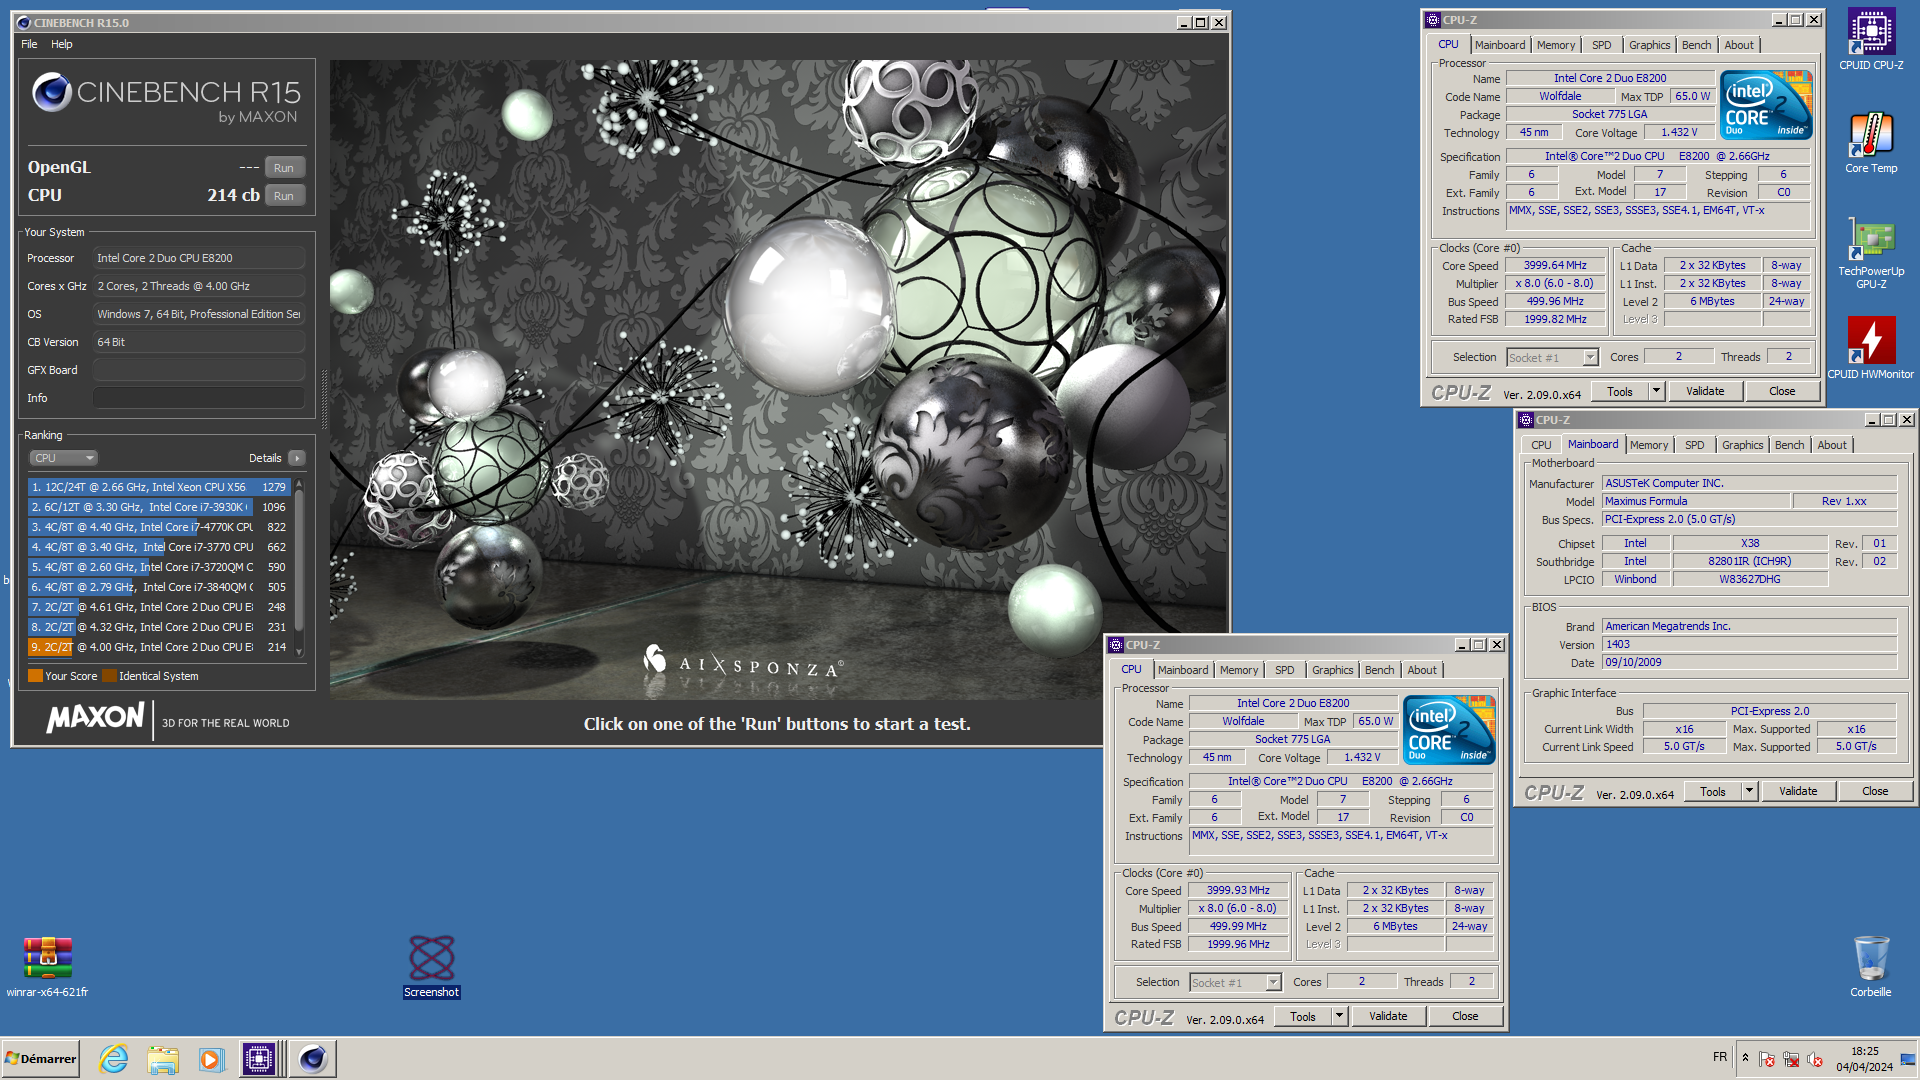Open the Core Temp desktop icon
1920x1080 pixels.
(1871, 143)
